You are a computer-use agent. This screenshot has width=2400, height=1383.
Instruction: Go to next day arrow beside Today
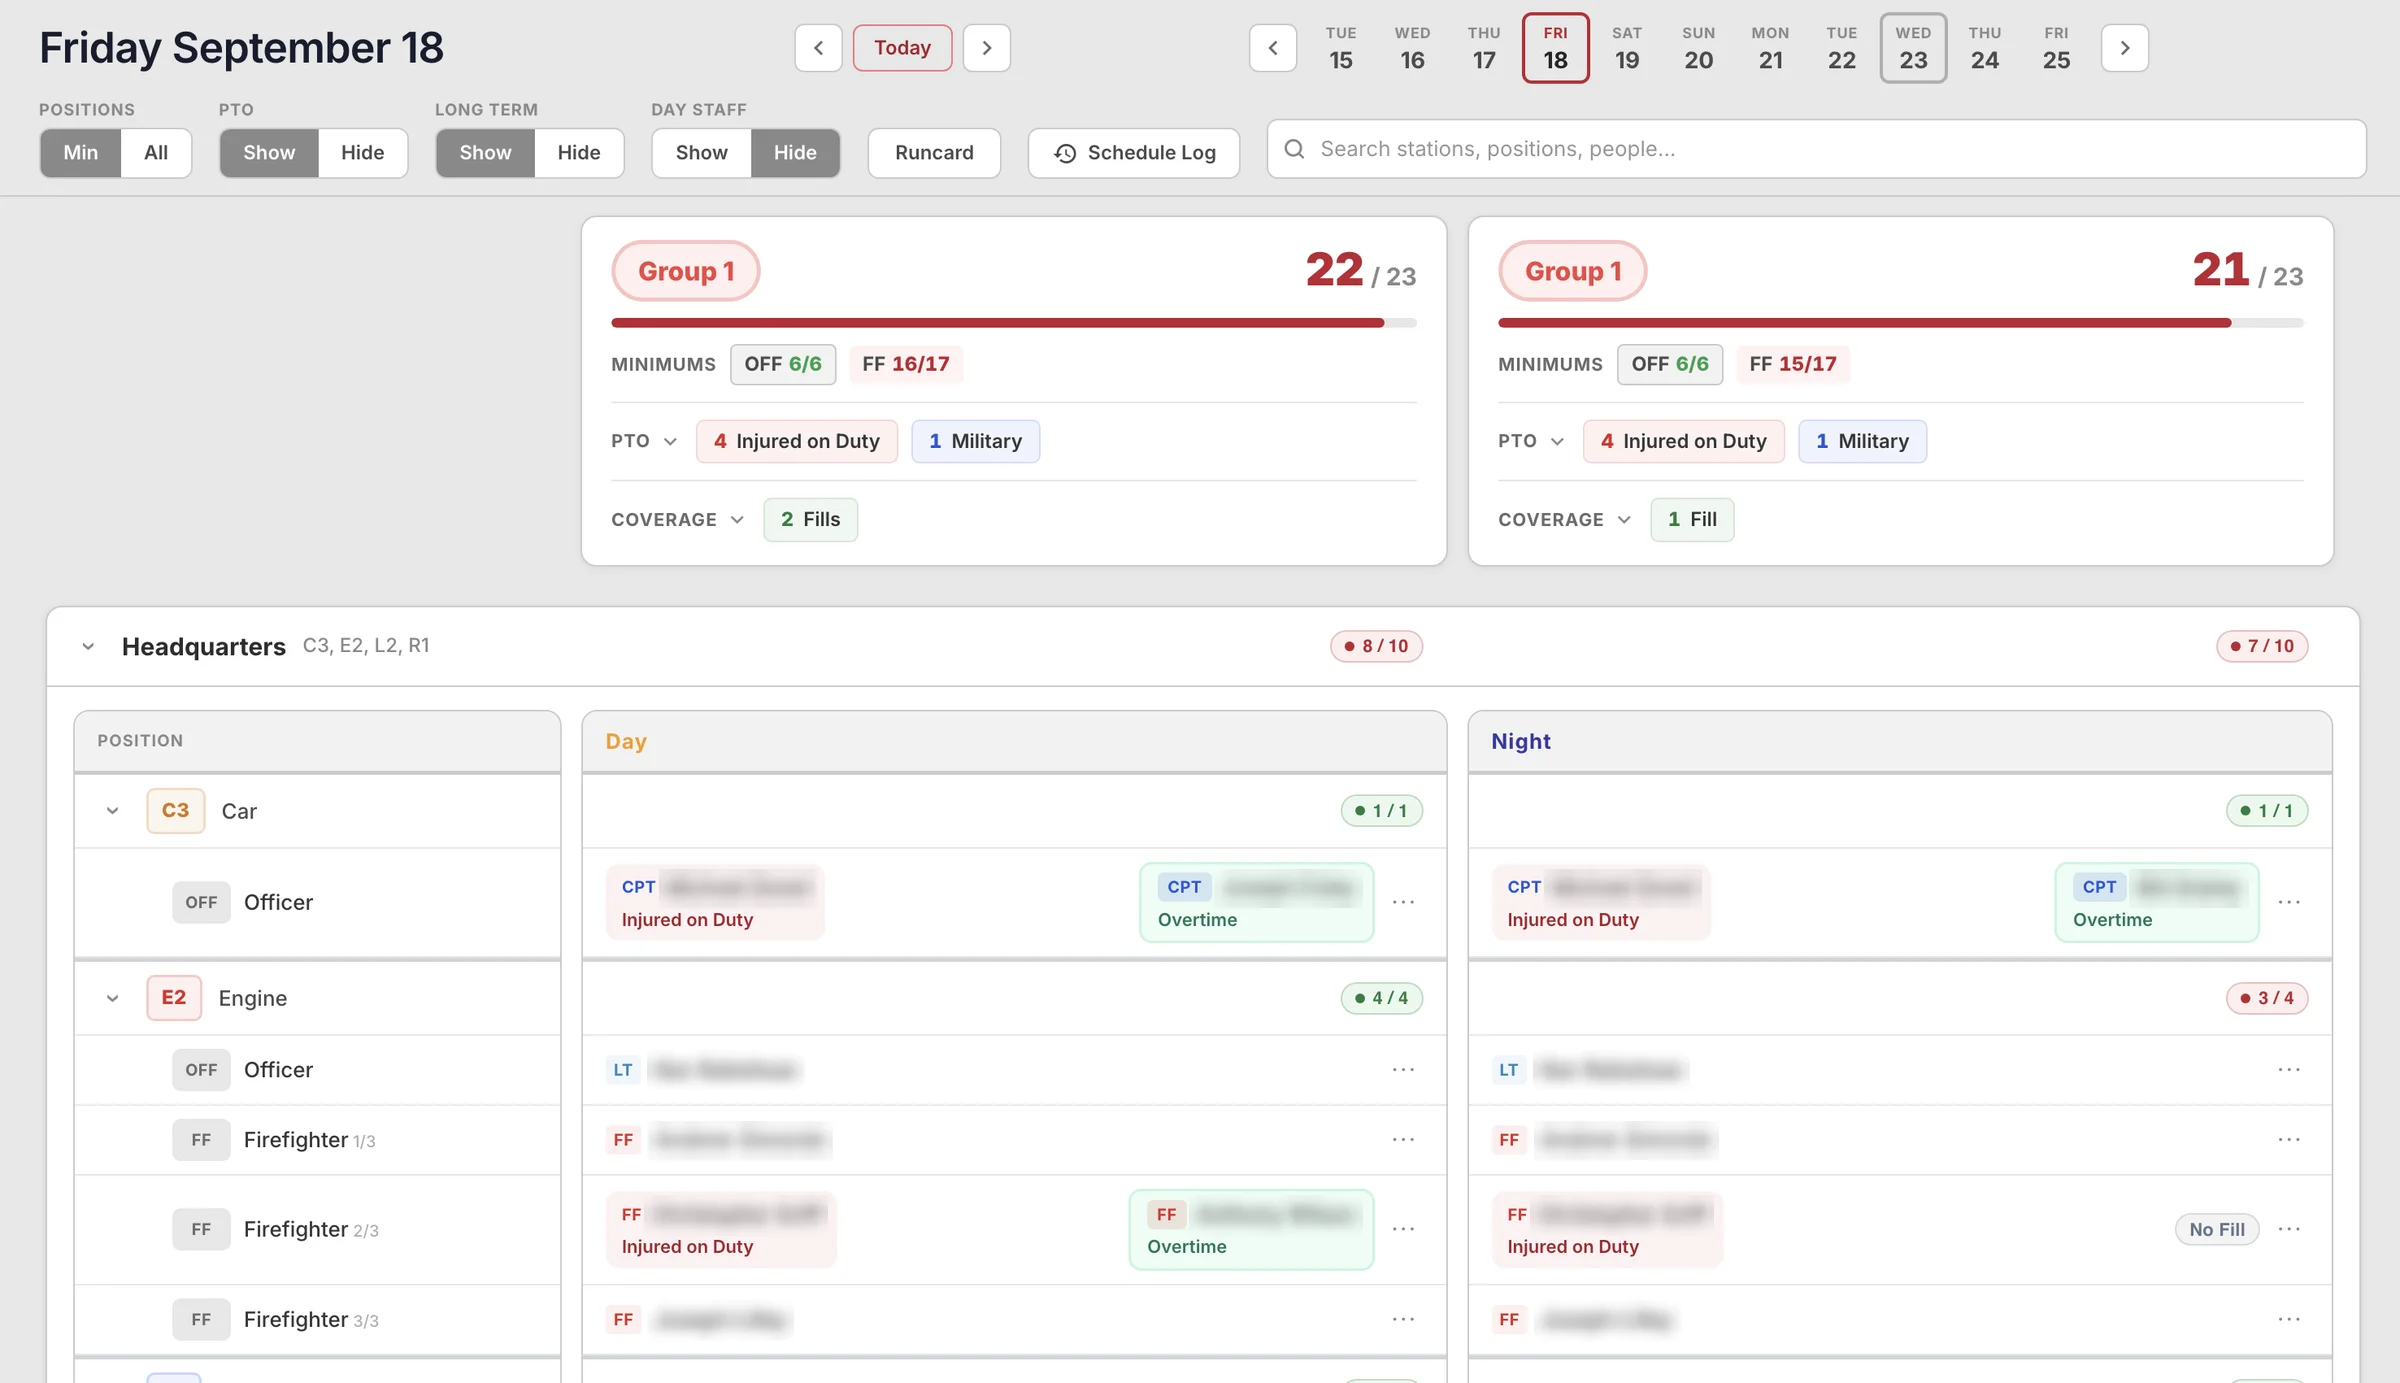pos(986,48)
